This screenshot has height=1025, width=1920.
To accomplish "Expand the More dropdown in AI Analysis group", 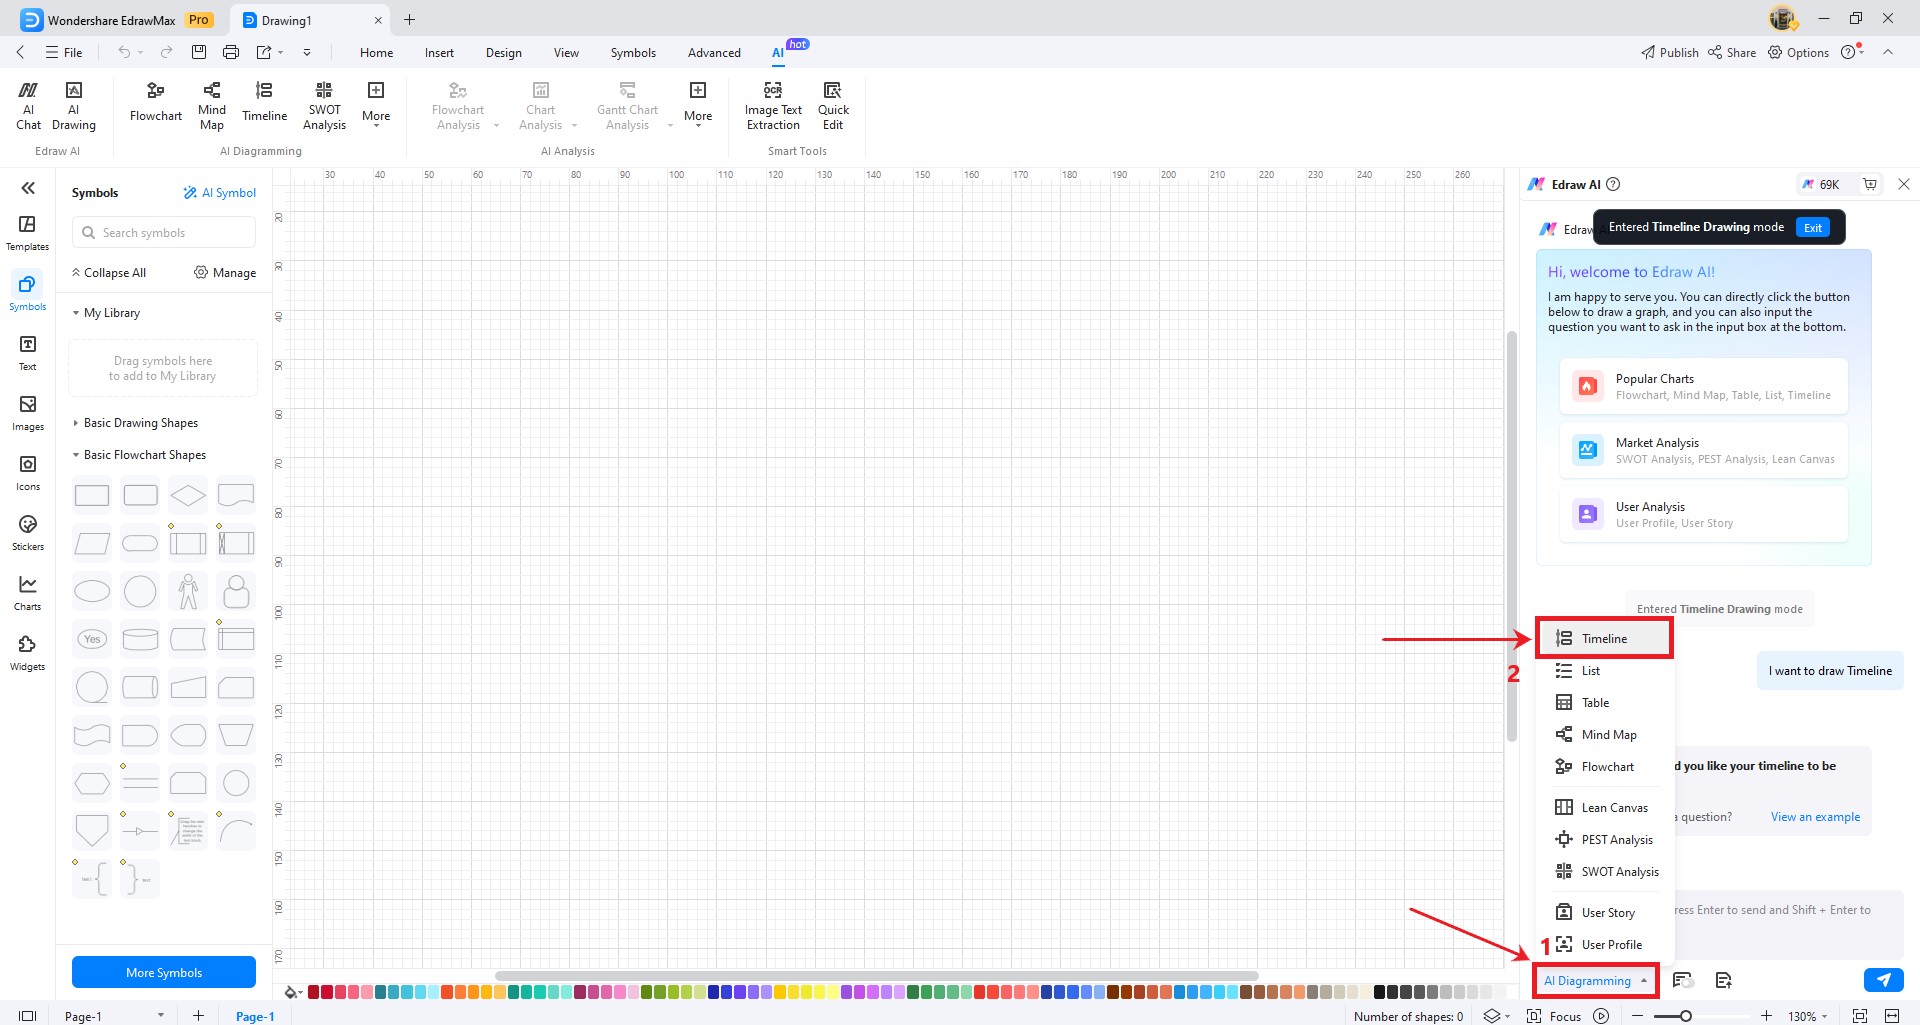I will pos(698,105).
